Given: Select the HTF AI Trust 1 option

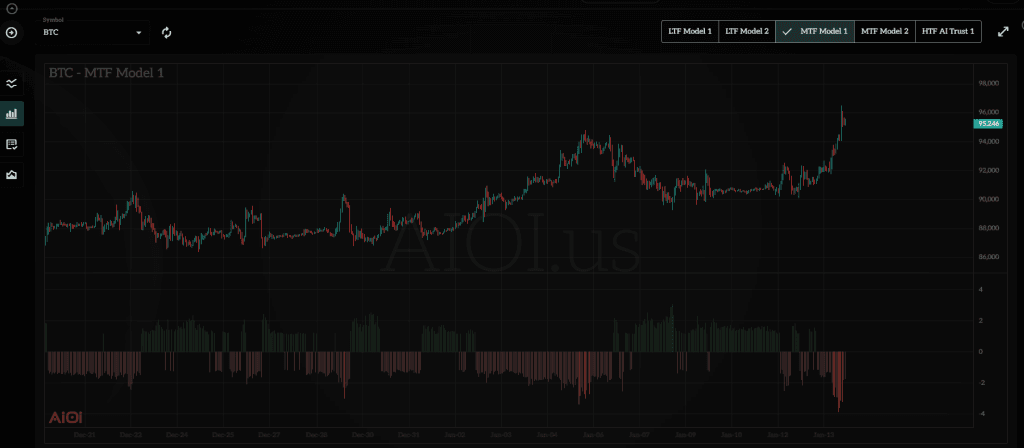Looking at the screenshot, I should pyautogui.click(x=948, y=32).
